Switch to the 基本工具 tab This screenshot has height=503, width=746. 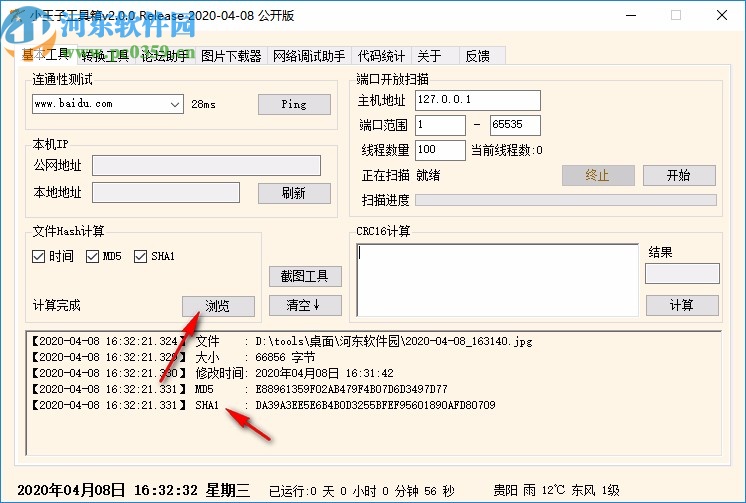point(46,55)
